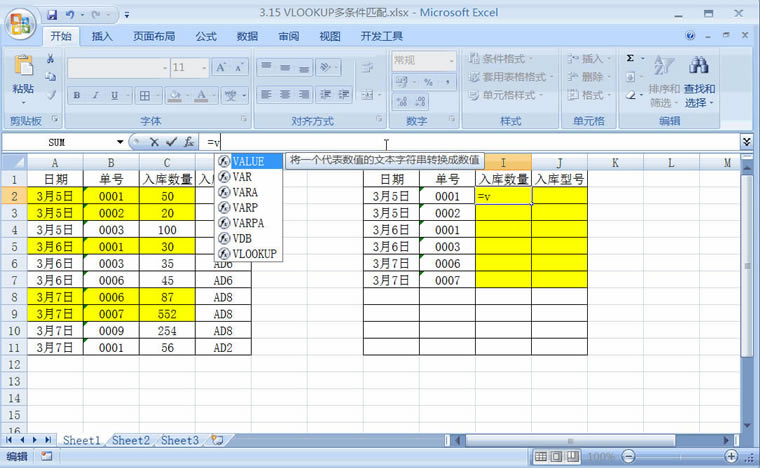Click the 插入 cells button in ribbon
This screenshot has height=468, width=760.
click(x=589, y=59)
